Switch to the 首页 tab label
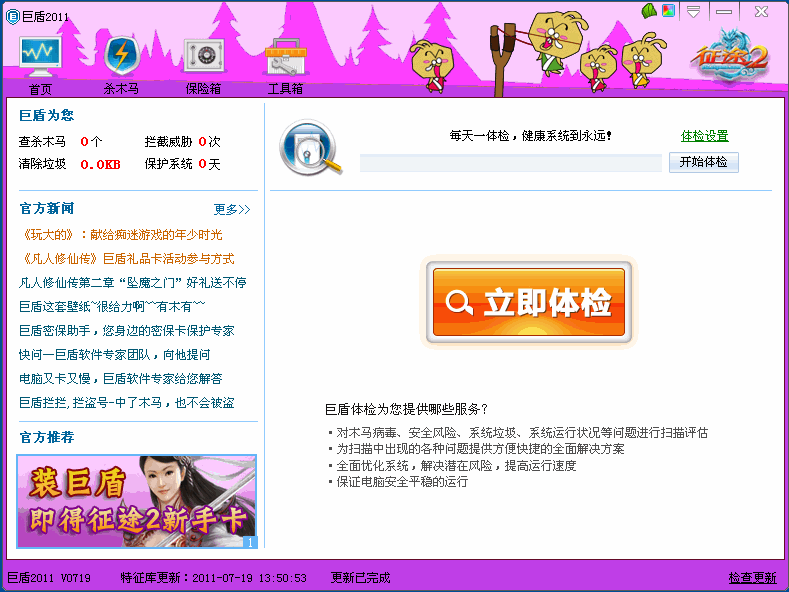Viewport: 789px width, 592px height. (x=40, y=89)
